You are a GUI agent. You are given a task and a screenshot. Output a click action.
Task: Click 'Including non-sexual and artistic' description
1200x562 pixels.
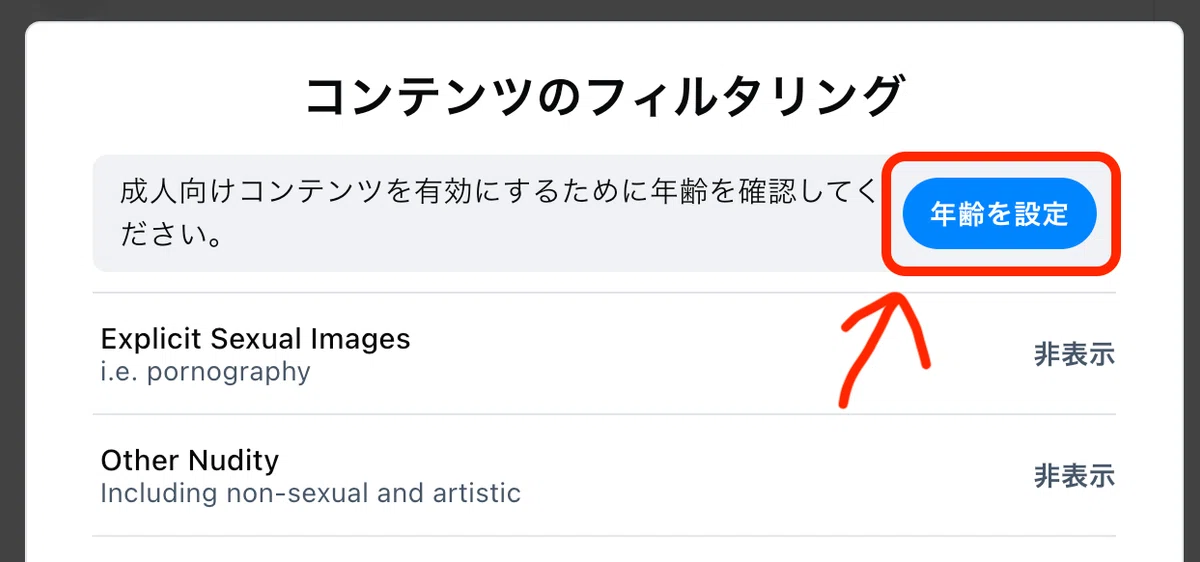311,493
